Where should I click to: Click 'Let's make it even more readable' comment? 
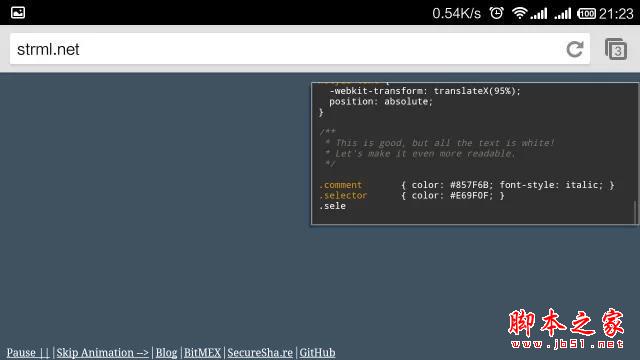[420, 153]
